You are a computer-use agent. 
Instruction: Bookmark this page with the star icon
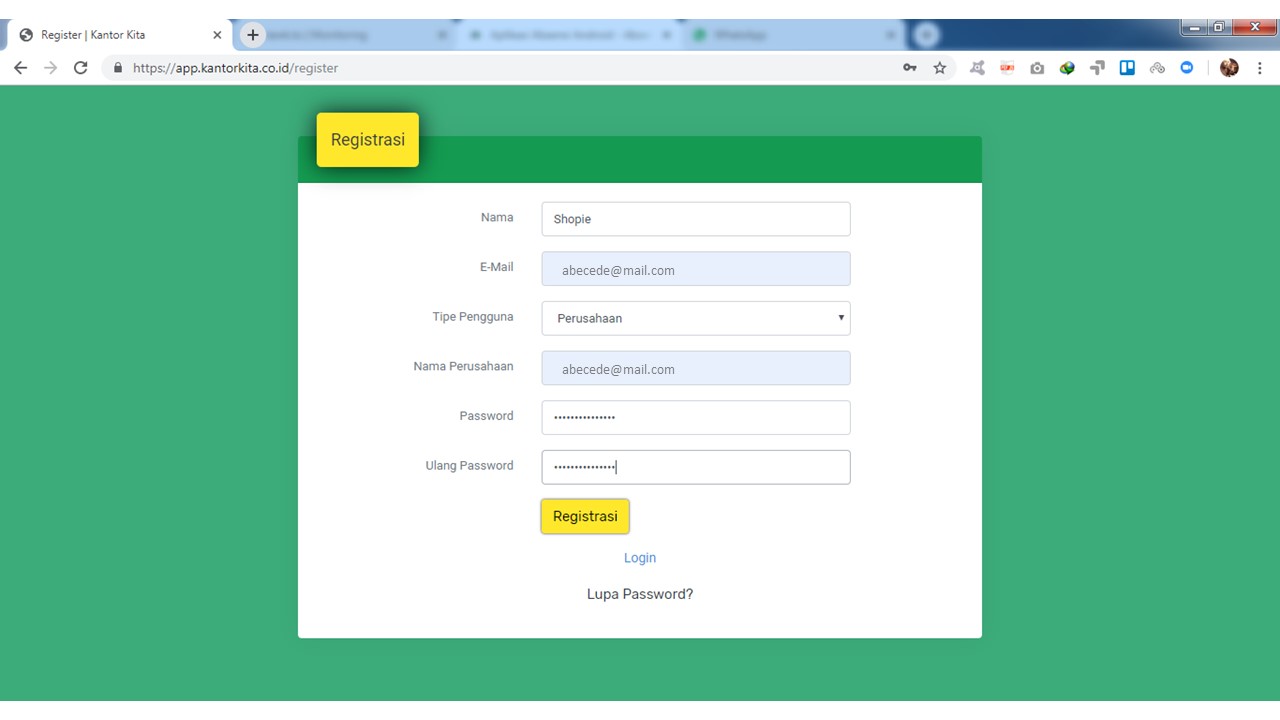pyautogui.click(x=939, y=68)
